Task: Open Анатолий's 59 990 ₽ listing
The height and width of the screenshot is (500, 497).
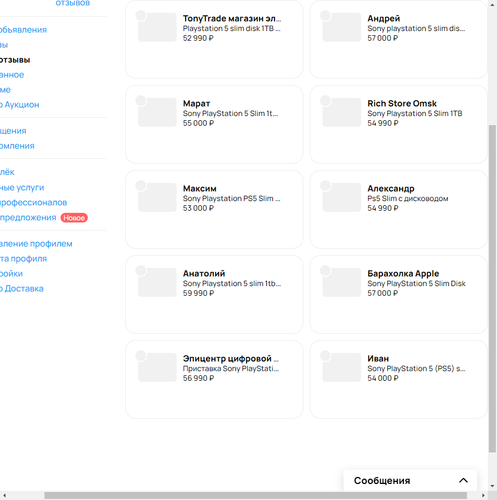Action: coord(214,294)
